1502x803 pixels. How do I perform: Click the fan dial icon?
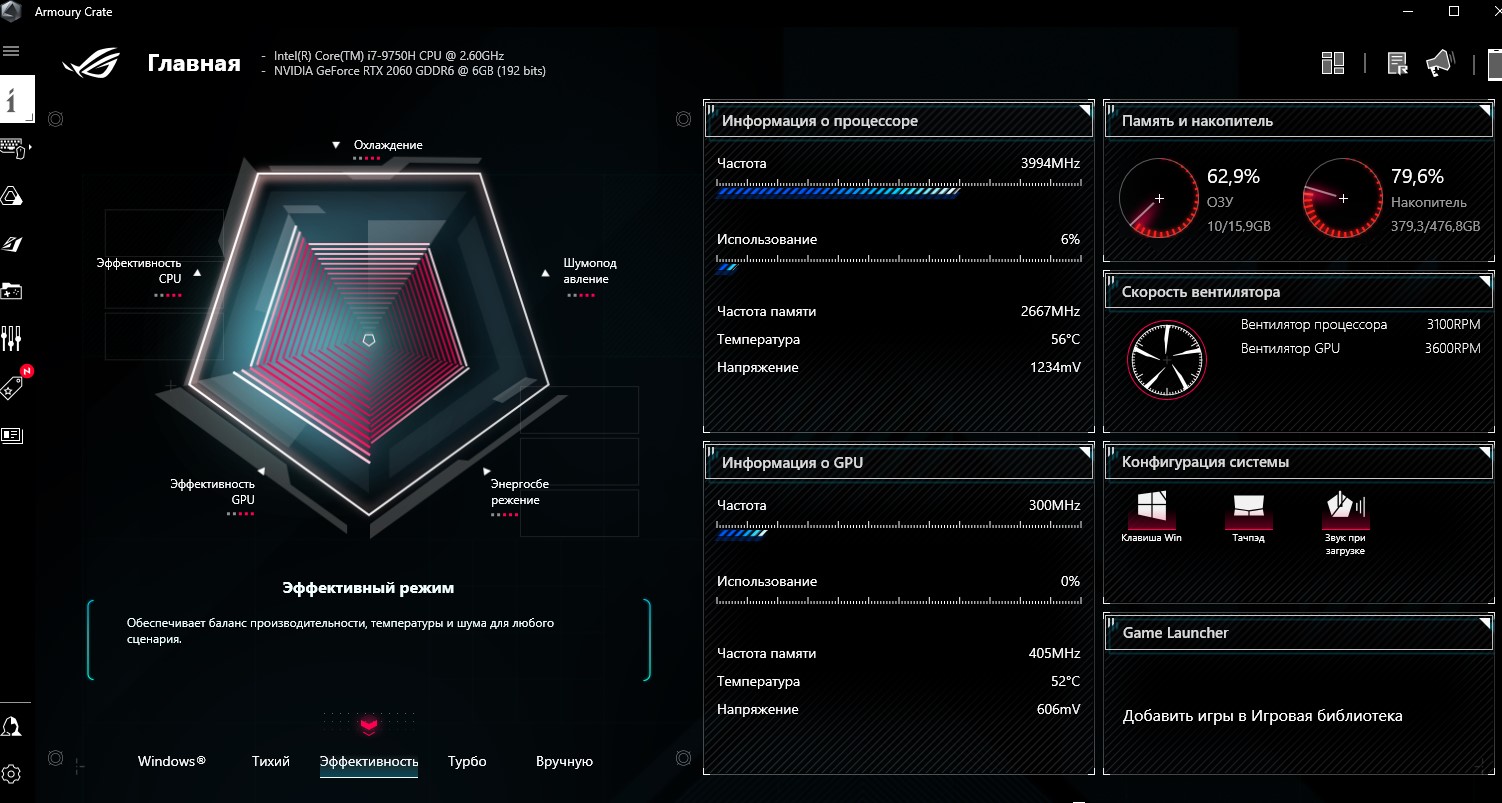click(x=1167, y=359)
